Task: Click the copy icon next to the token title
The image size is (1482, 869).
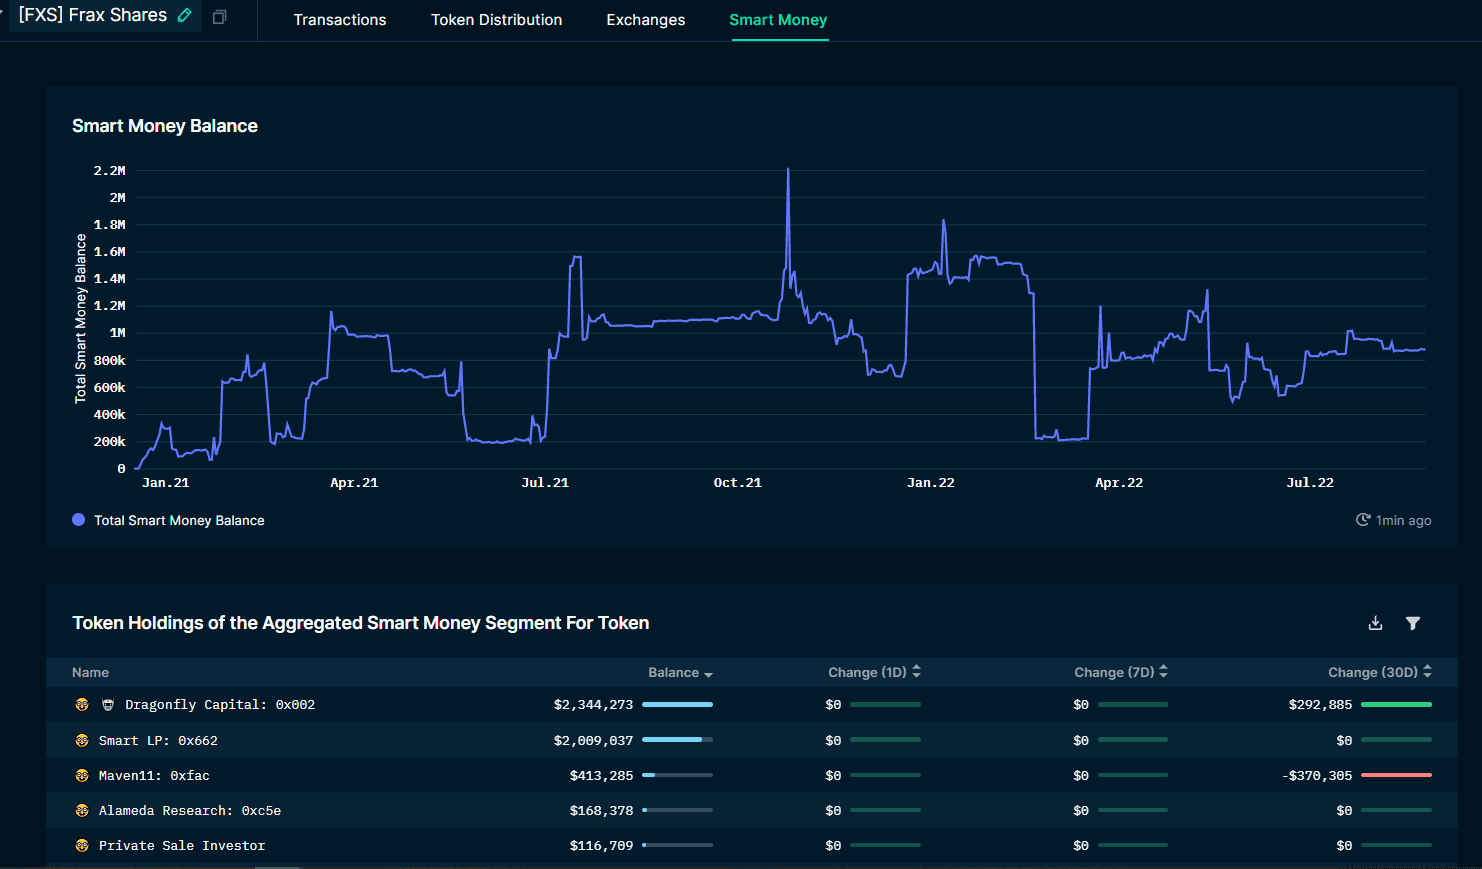Action: 219,16
